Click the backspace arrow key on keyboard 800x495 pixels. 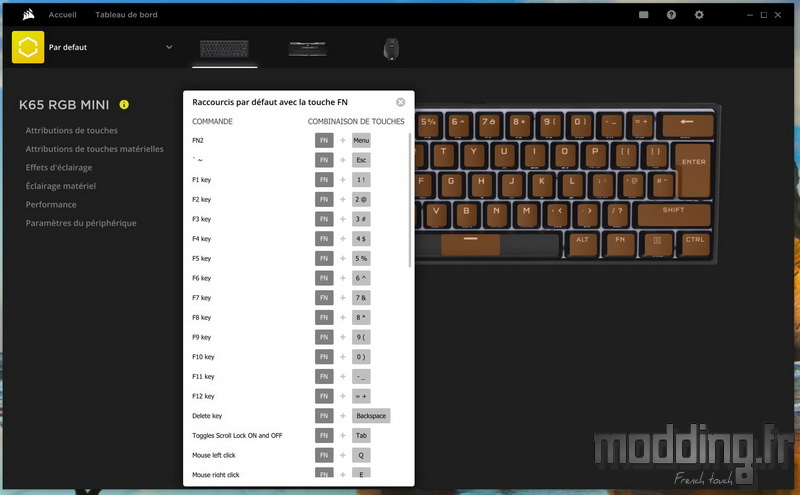click(687, 126)
